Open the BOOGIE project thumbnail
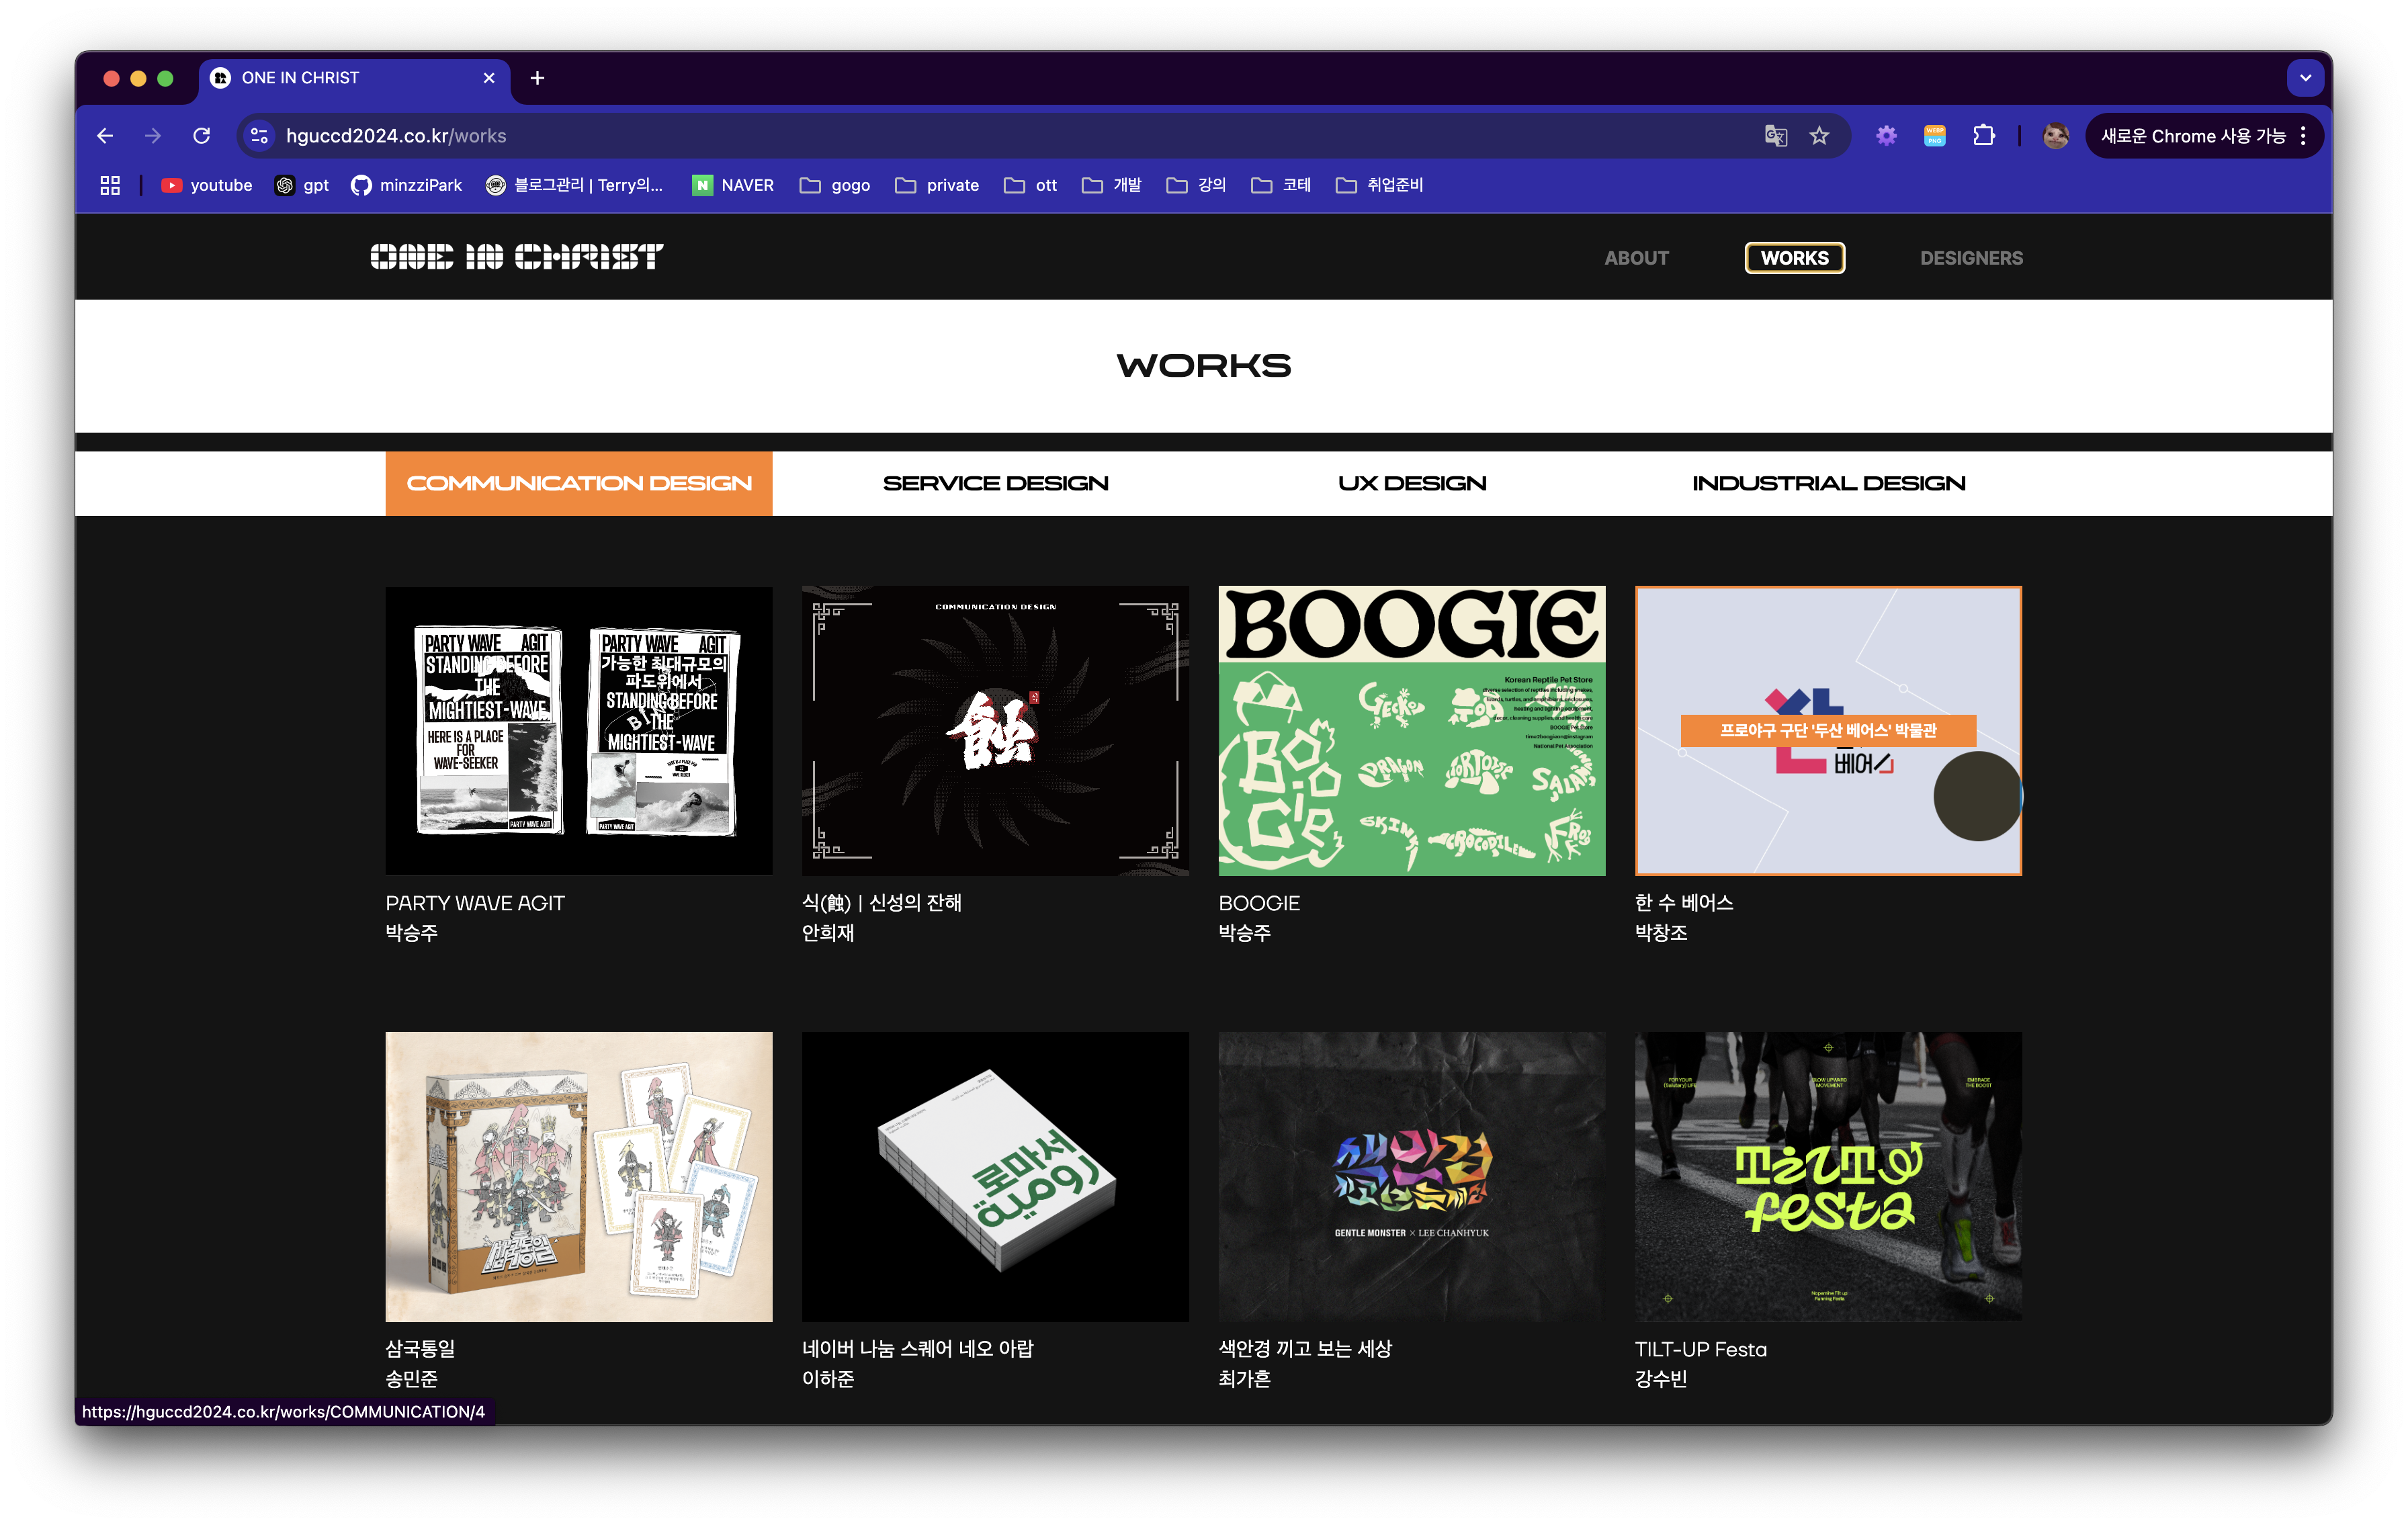The height and width of the screenshot is (1525, 2408). (x=1411, y=730)
